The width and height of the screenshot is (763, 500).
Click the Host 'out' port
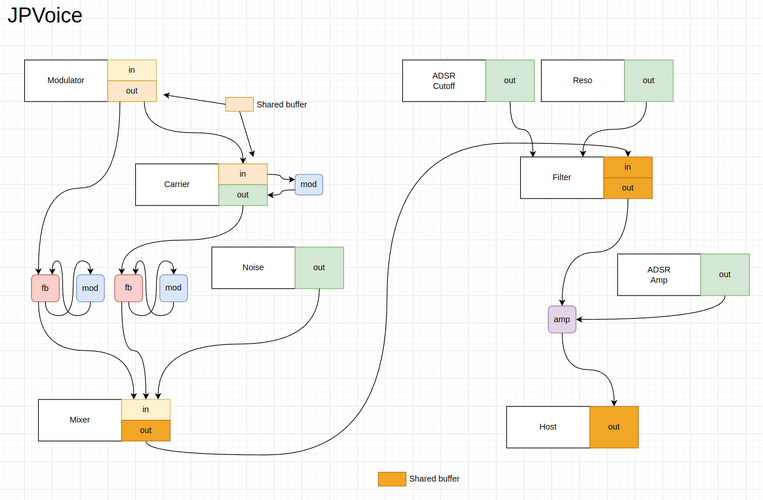pos(614,427)
